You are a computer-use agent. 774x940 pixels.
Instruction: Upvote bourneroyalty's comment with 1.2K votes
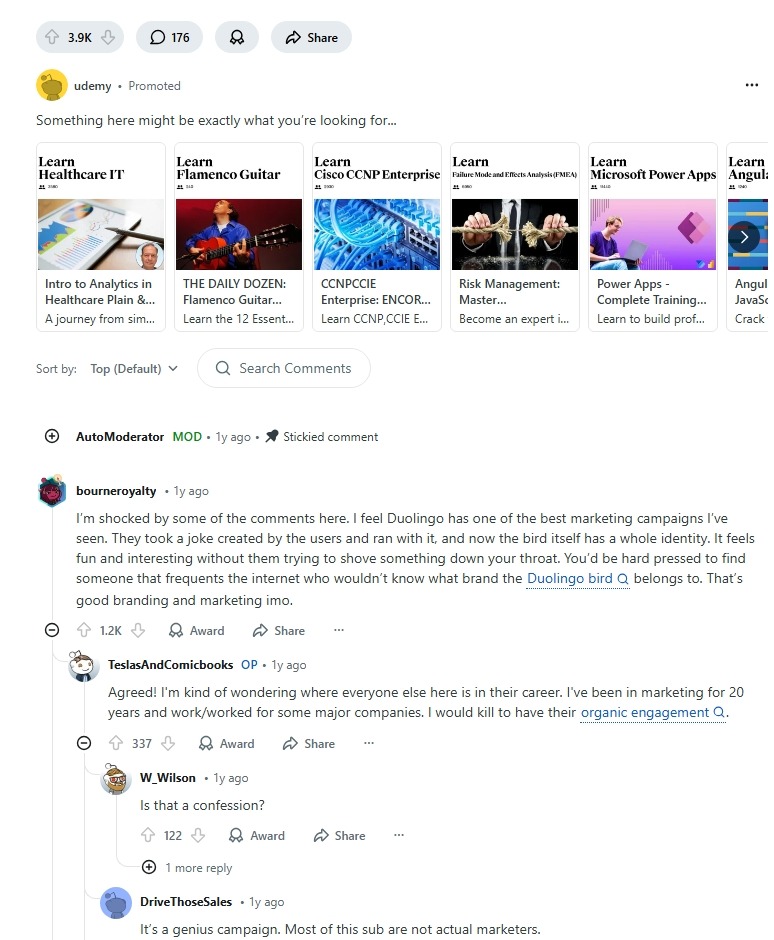[83, 630]
